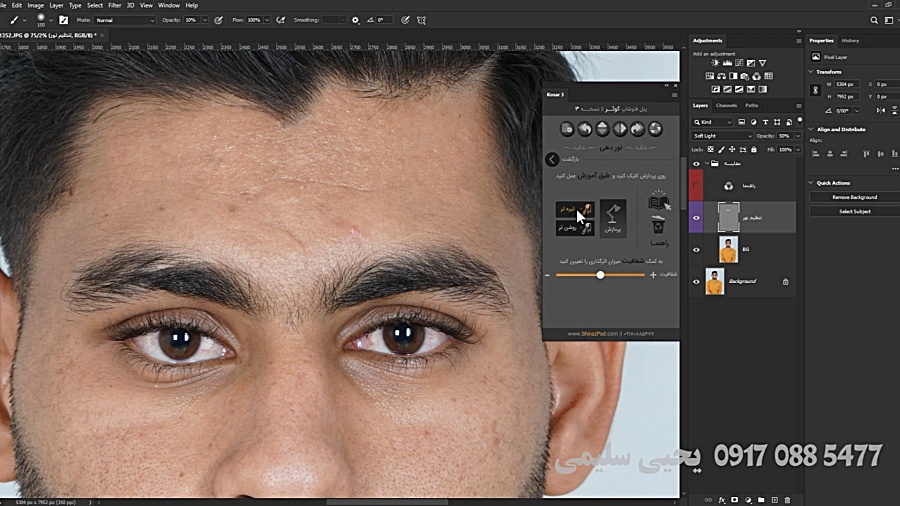The height and width of the screenshot is (506, 900).
Task: Click the undo arrow in Kosar panel
Action: tap(585, 129)
